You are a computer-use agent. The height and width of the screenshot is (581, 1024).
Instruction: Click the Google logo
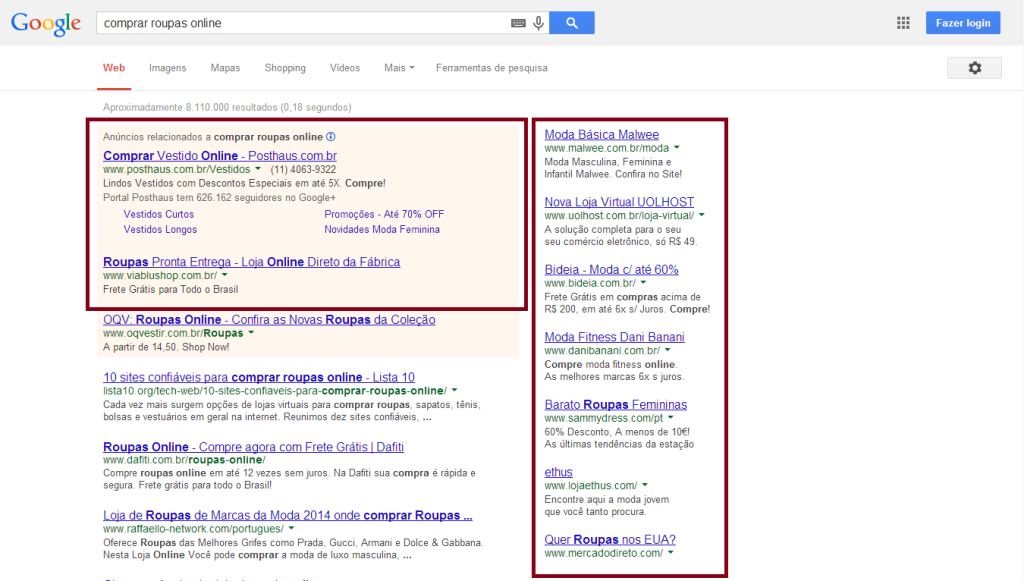pyautogui.click(x=46, y=24)
